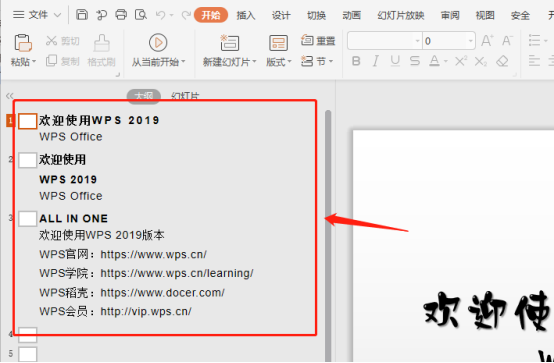Image resolution: width=554 pixels, height=363 pixels.
Task: Select the 开始 ribbon tab
Action: pyautogui.click(x=211, y=15)
